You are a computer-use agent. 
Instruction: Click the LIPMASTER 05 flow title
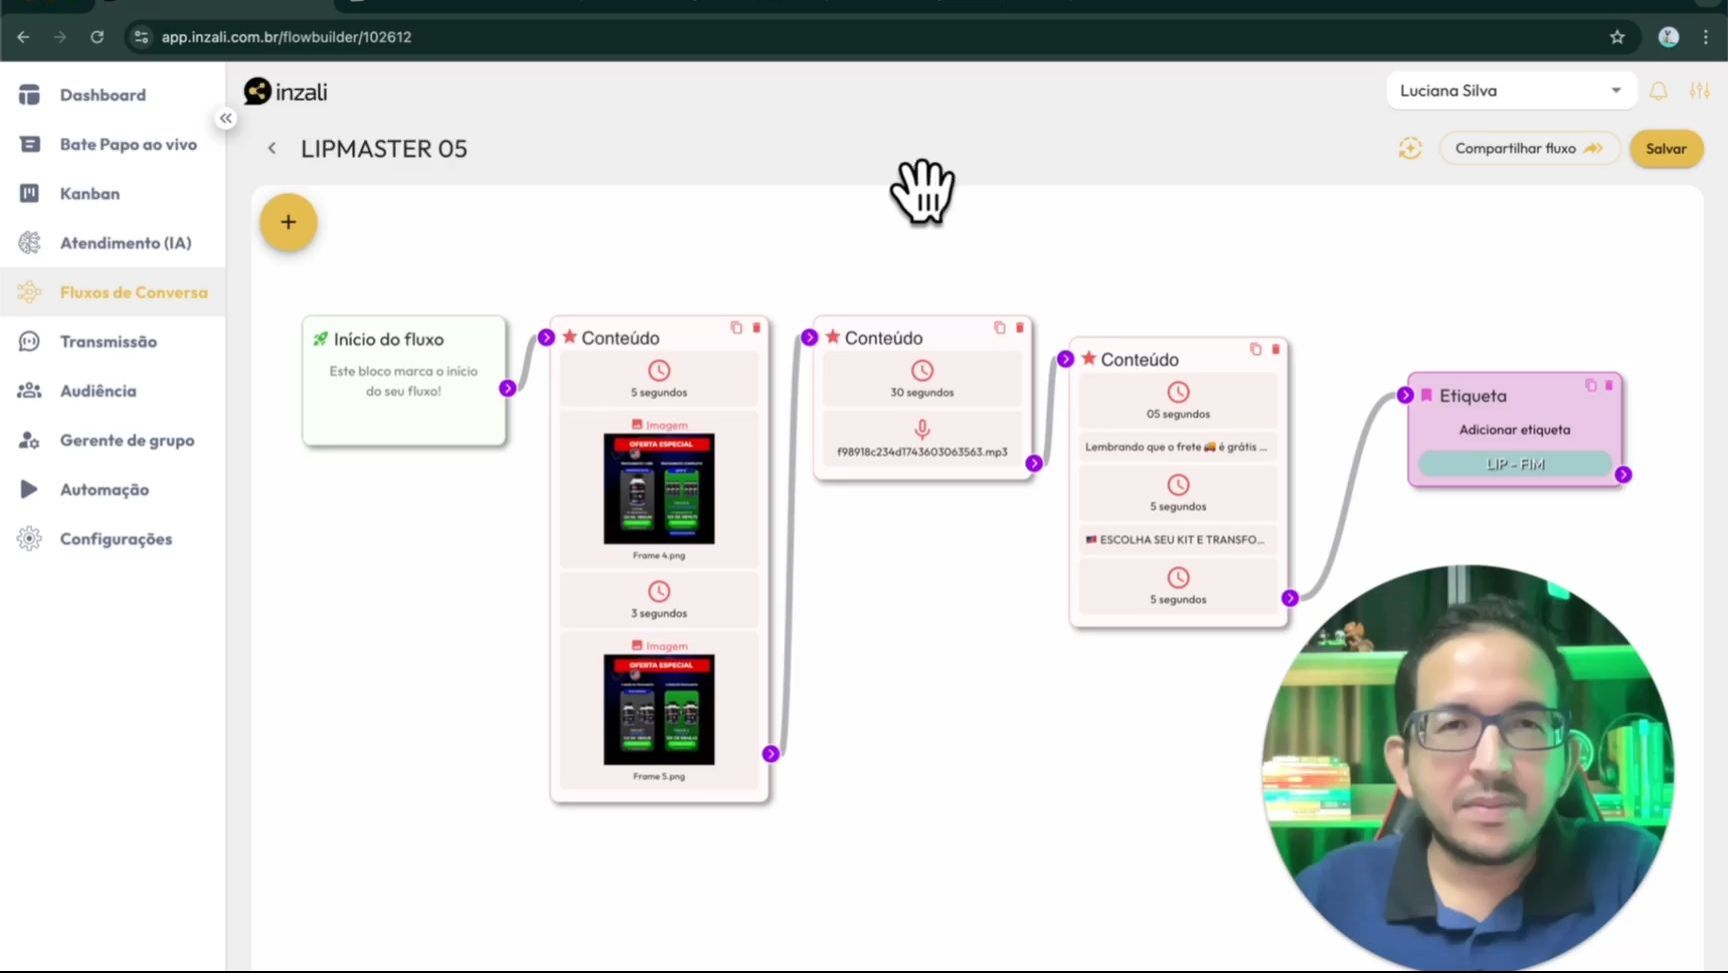(x=384, y=148)
